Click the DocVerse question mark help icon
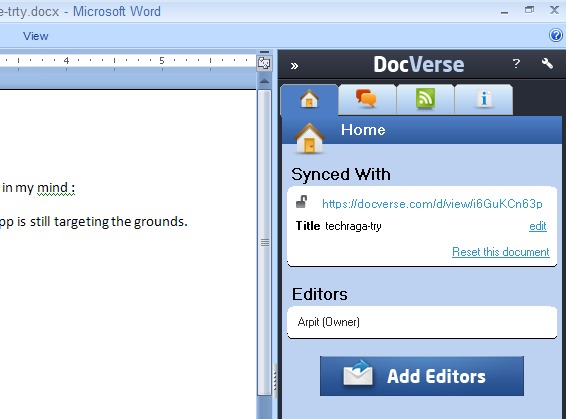 coord(517,64)
